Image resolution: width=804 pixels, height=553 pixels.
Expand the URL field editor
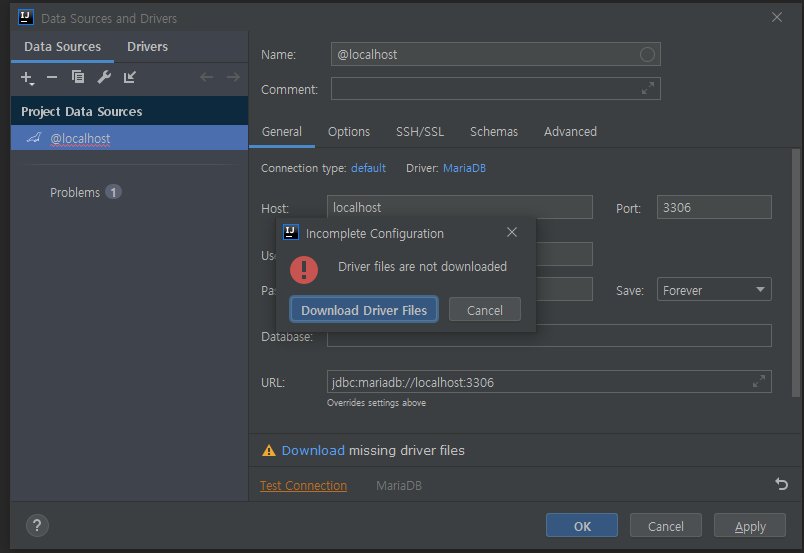tap(759, 381)
